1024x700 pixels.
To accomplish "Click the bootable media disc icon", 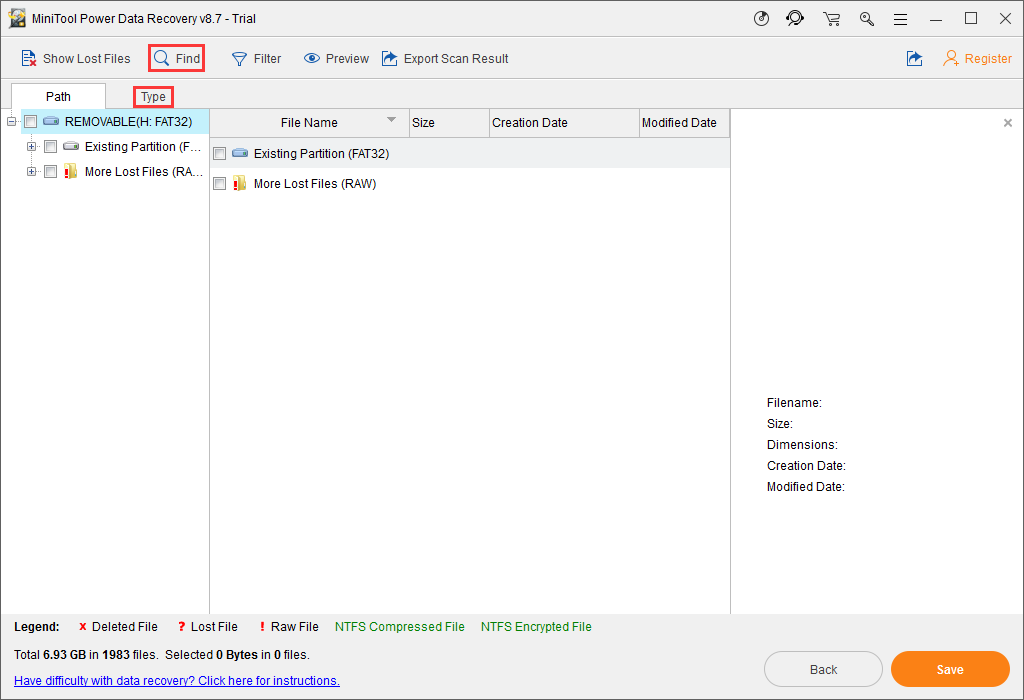I will pos(761,18).
